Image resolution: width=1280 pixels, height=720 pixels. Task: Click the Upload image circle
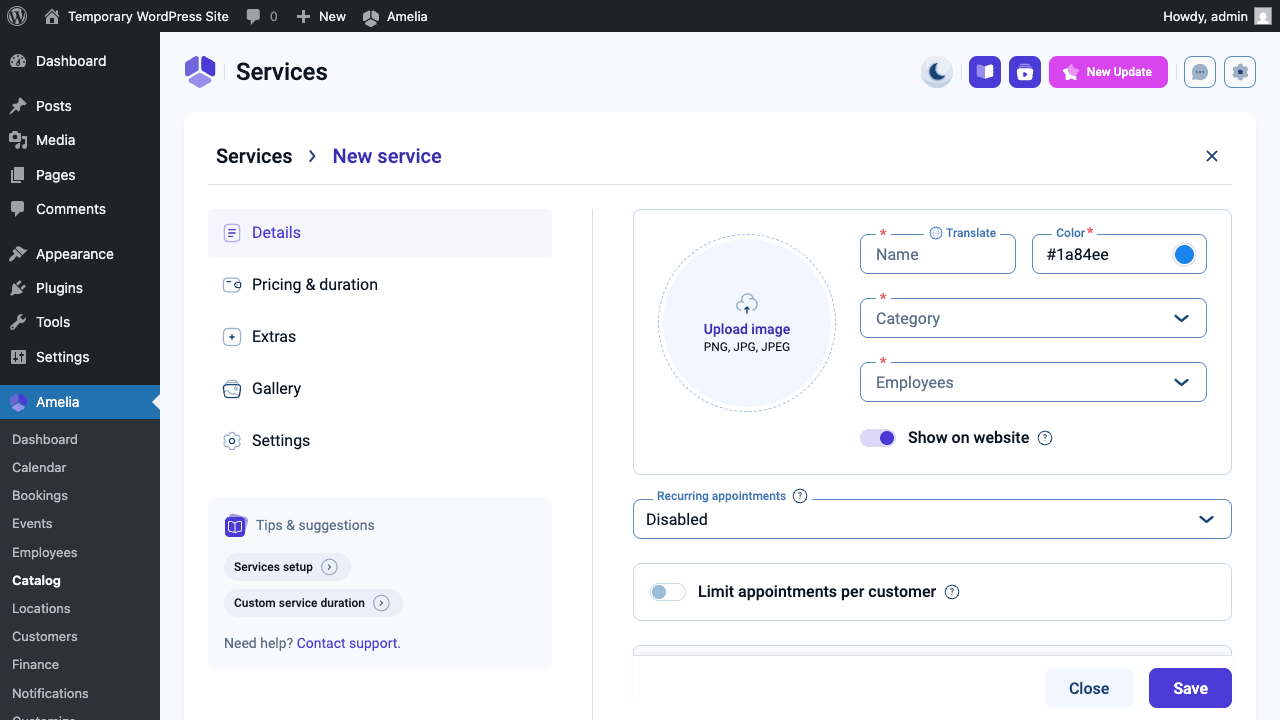coord(747,322)
